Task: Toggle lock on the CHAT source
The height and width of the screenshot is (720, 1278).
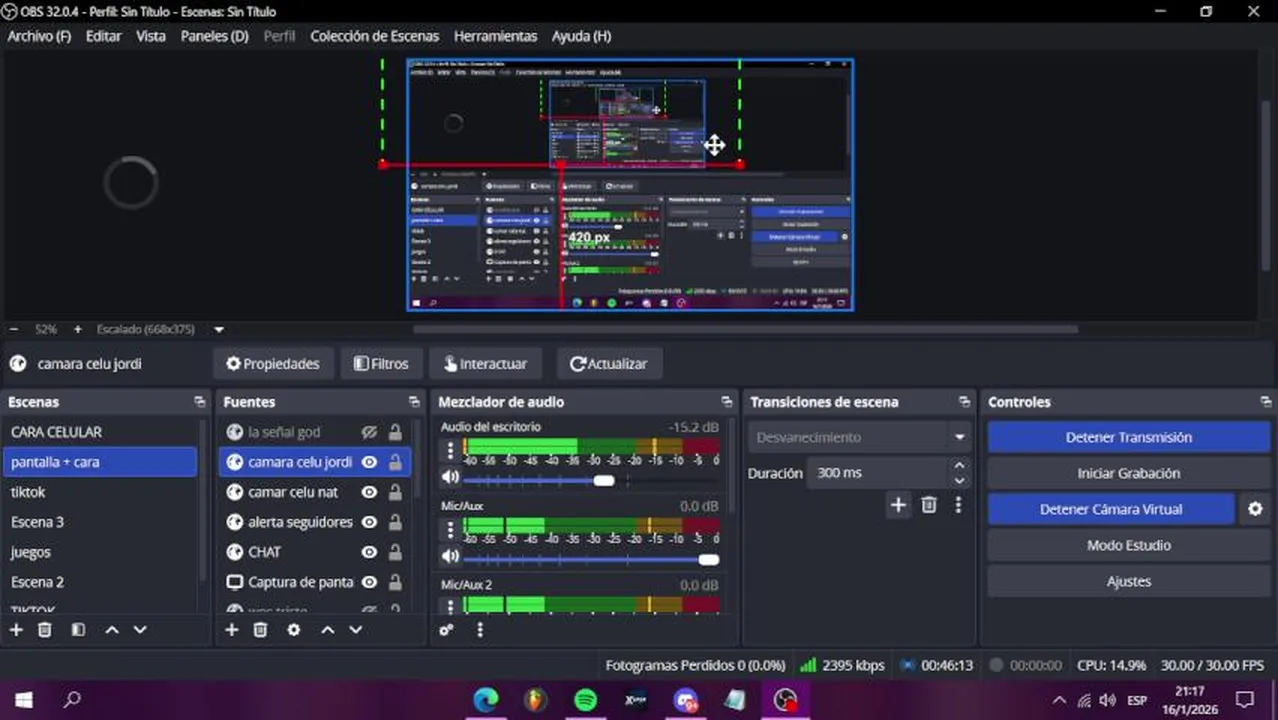Action: click(395, 552)
